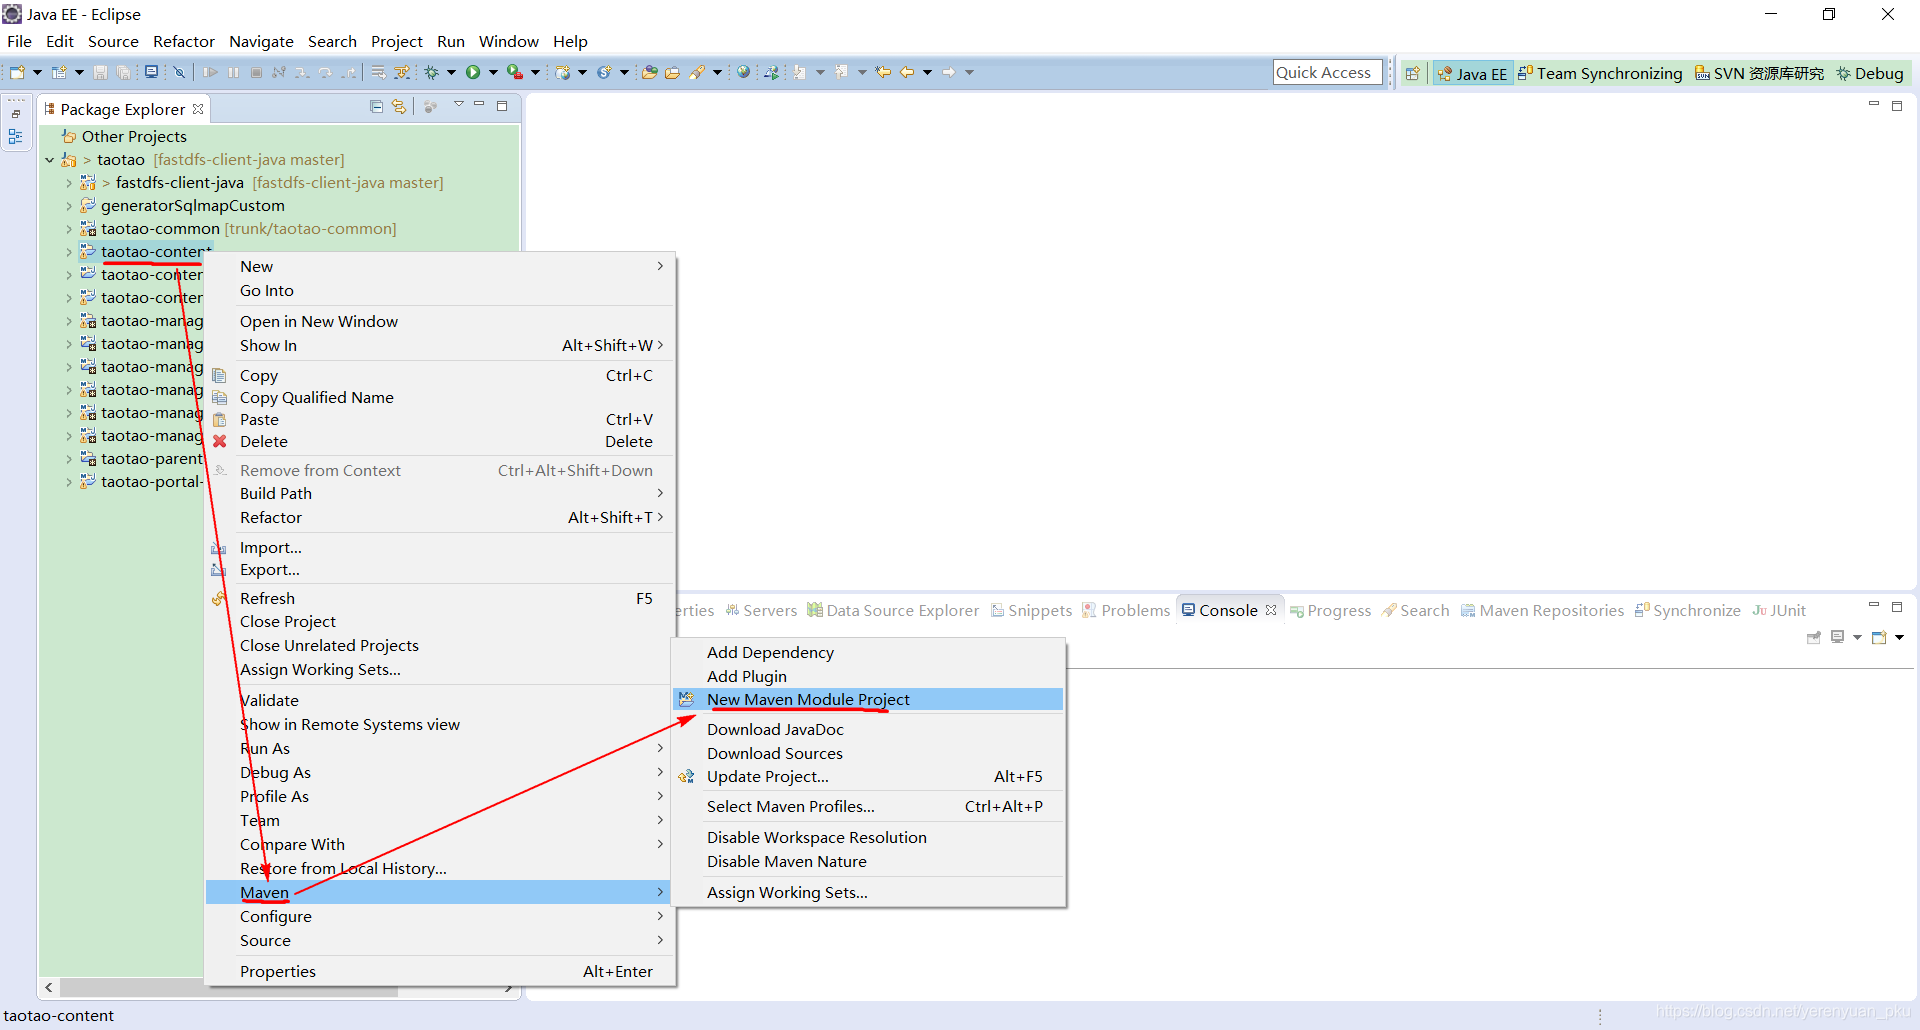Open the SVN repository perspective

[1759, 73]
